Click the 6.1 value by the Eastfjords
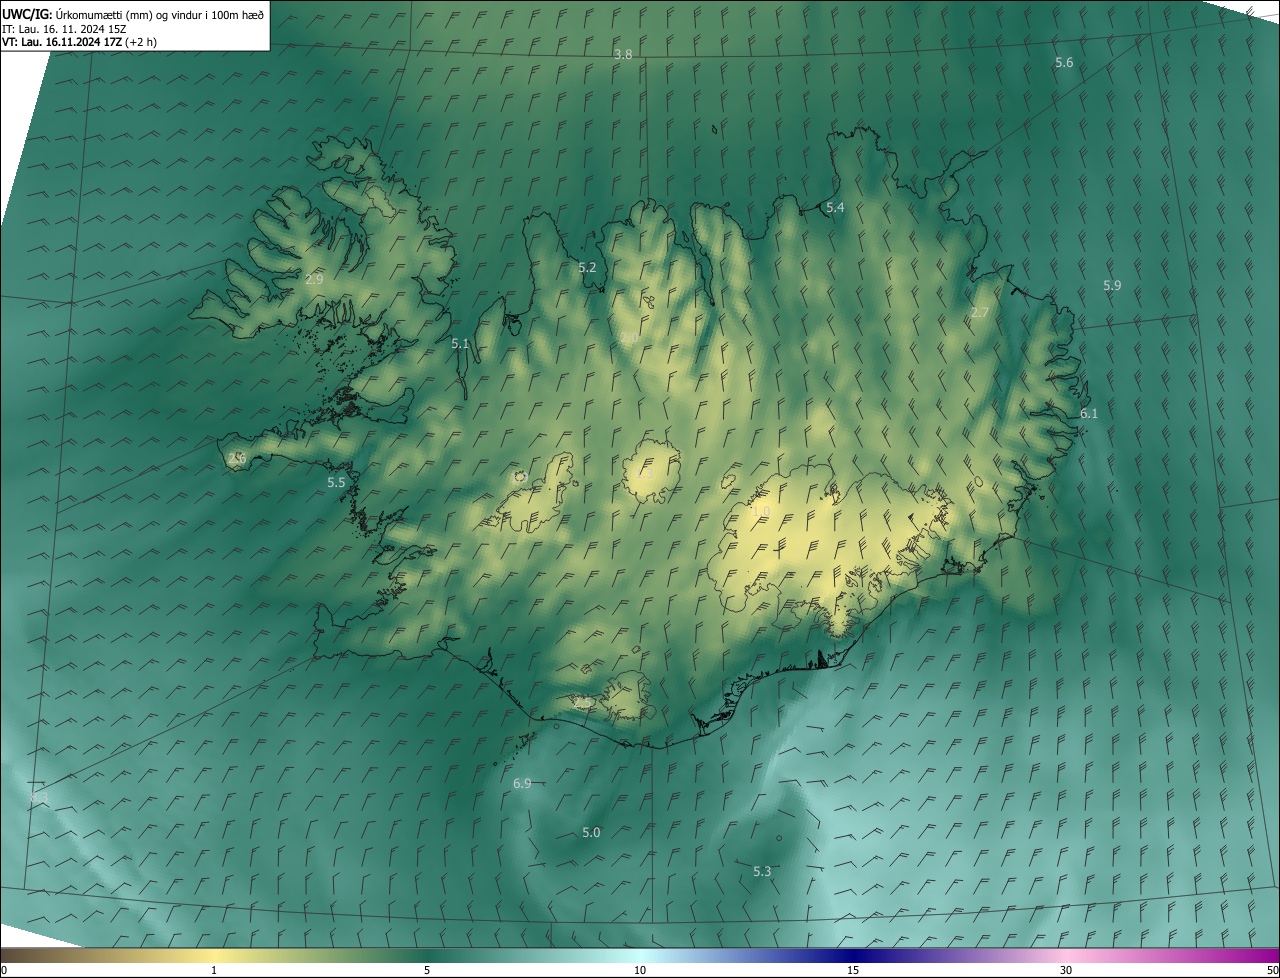The image size is (1280, 978). (x=1089, y=414)
